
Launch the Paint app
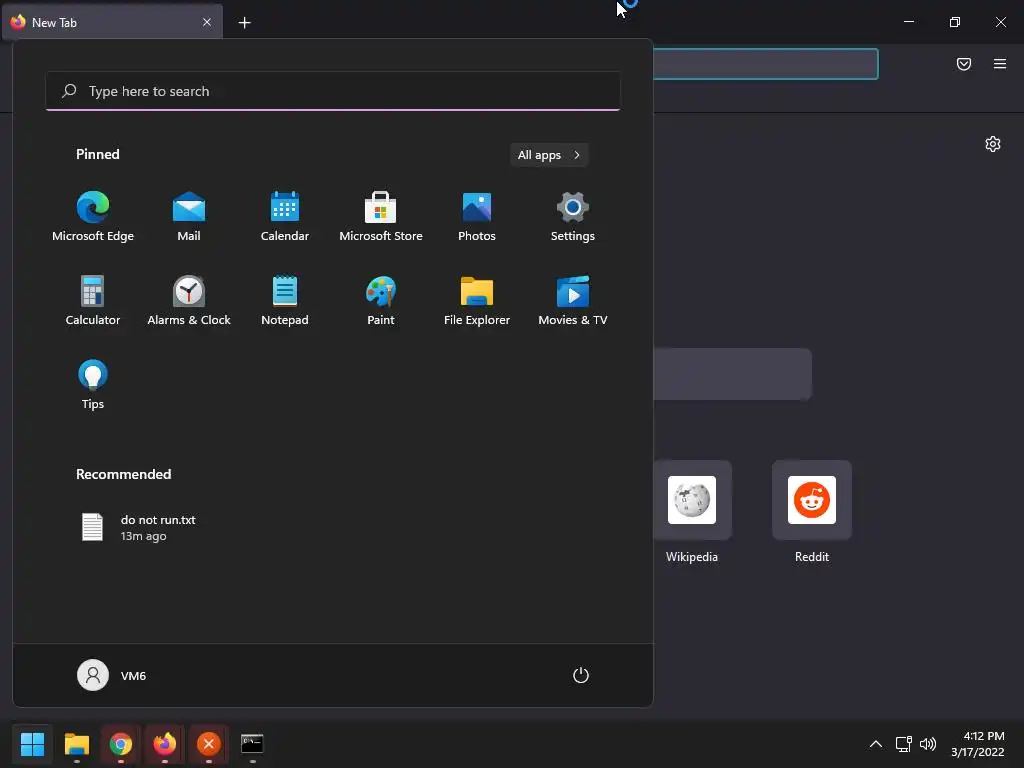click(381, 300)
